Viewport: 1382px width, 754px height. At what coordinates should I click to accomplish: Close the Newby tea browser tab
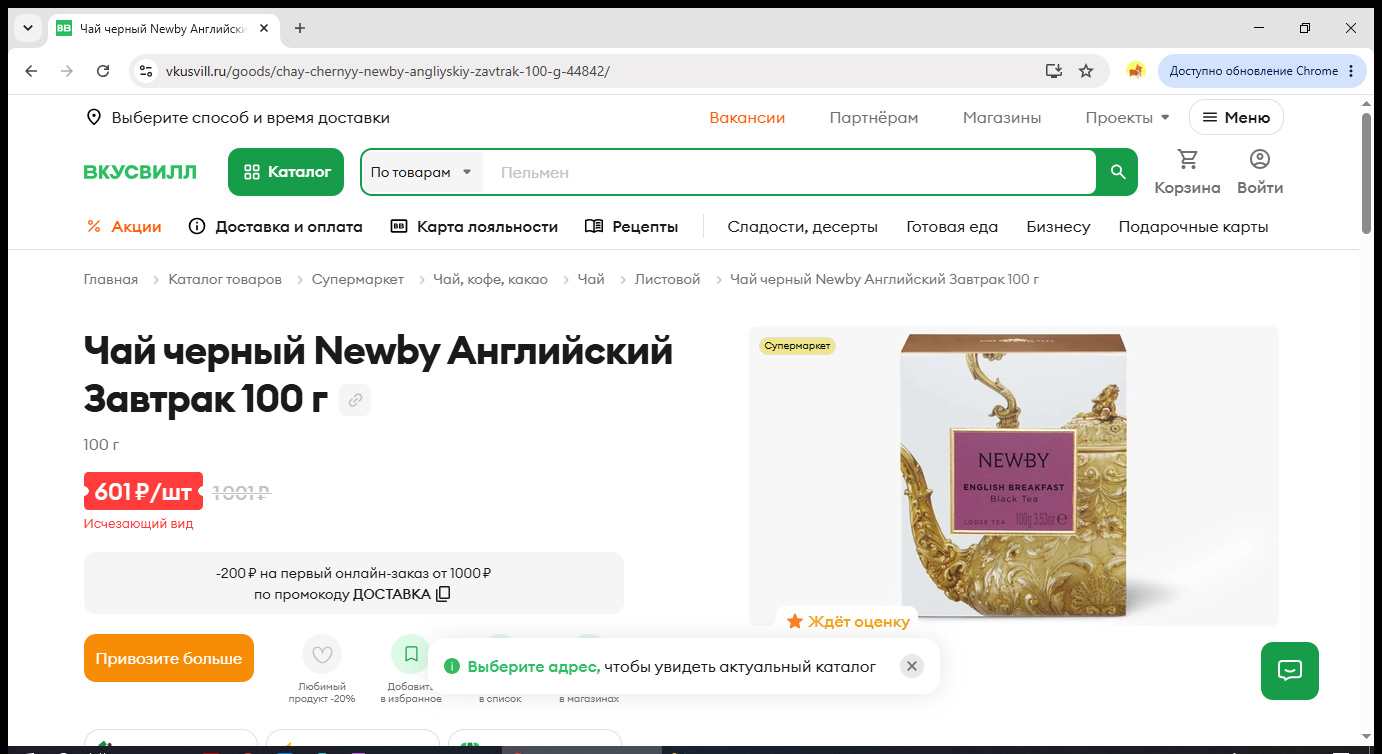tap(264, 28)
